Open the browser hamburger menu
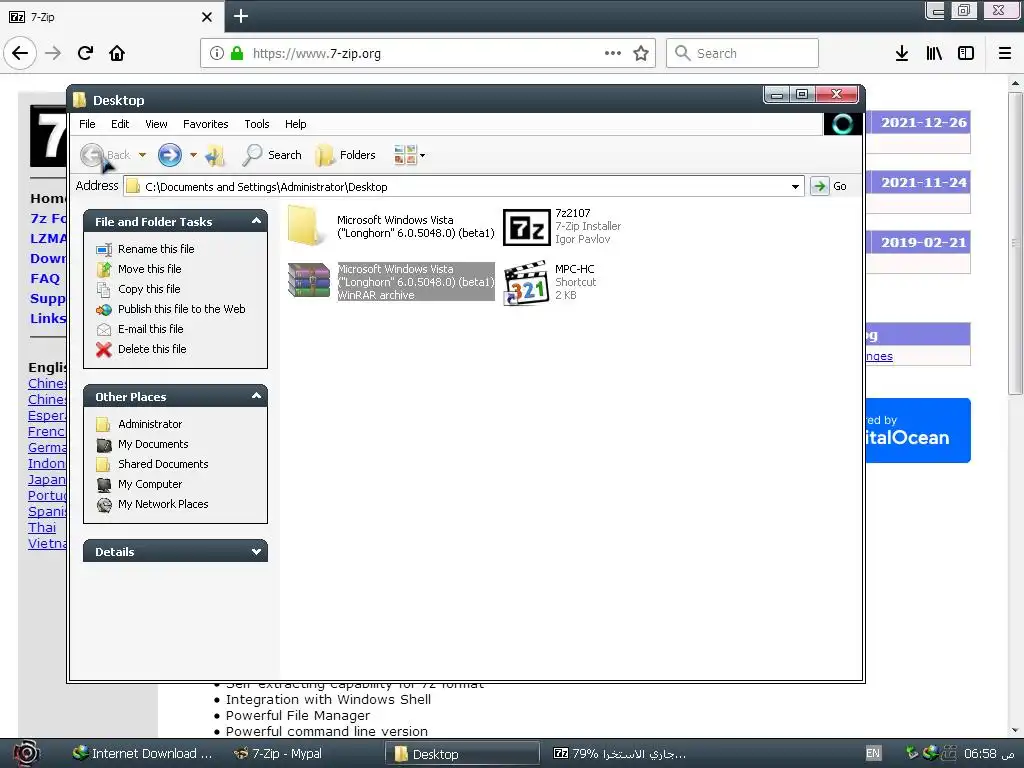Viewport: 1024px width, 768px height. [1005, 53]
